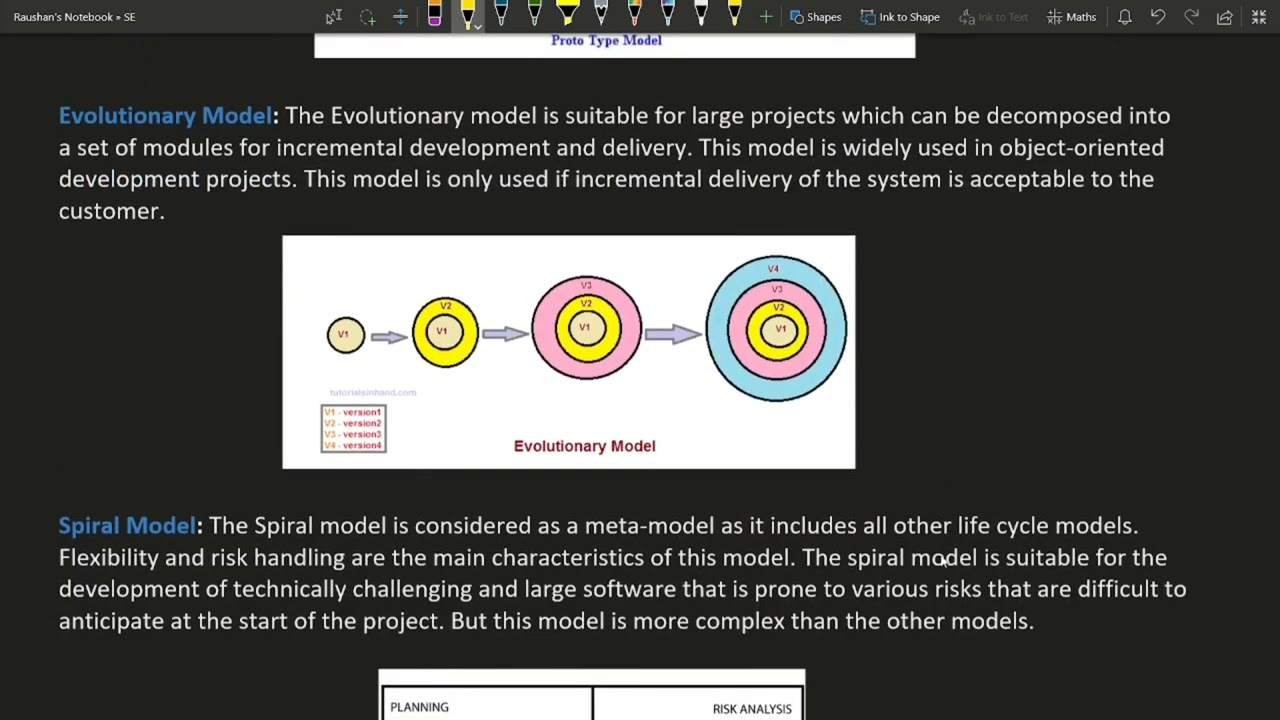Exit full-screen mode with collapse arrows icon

1259,17
